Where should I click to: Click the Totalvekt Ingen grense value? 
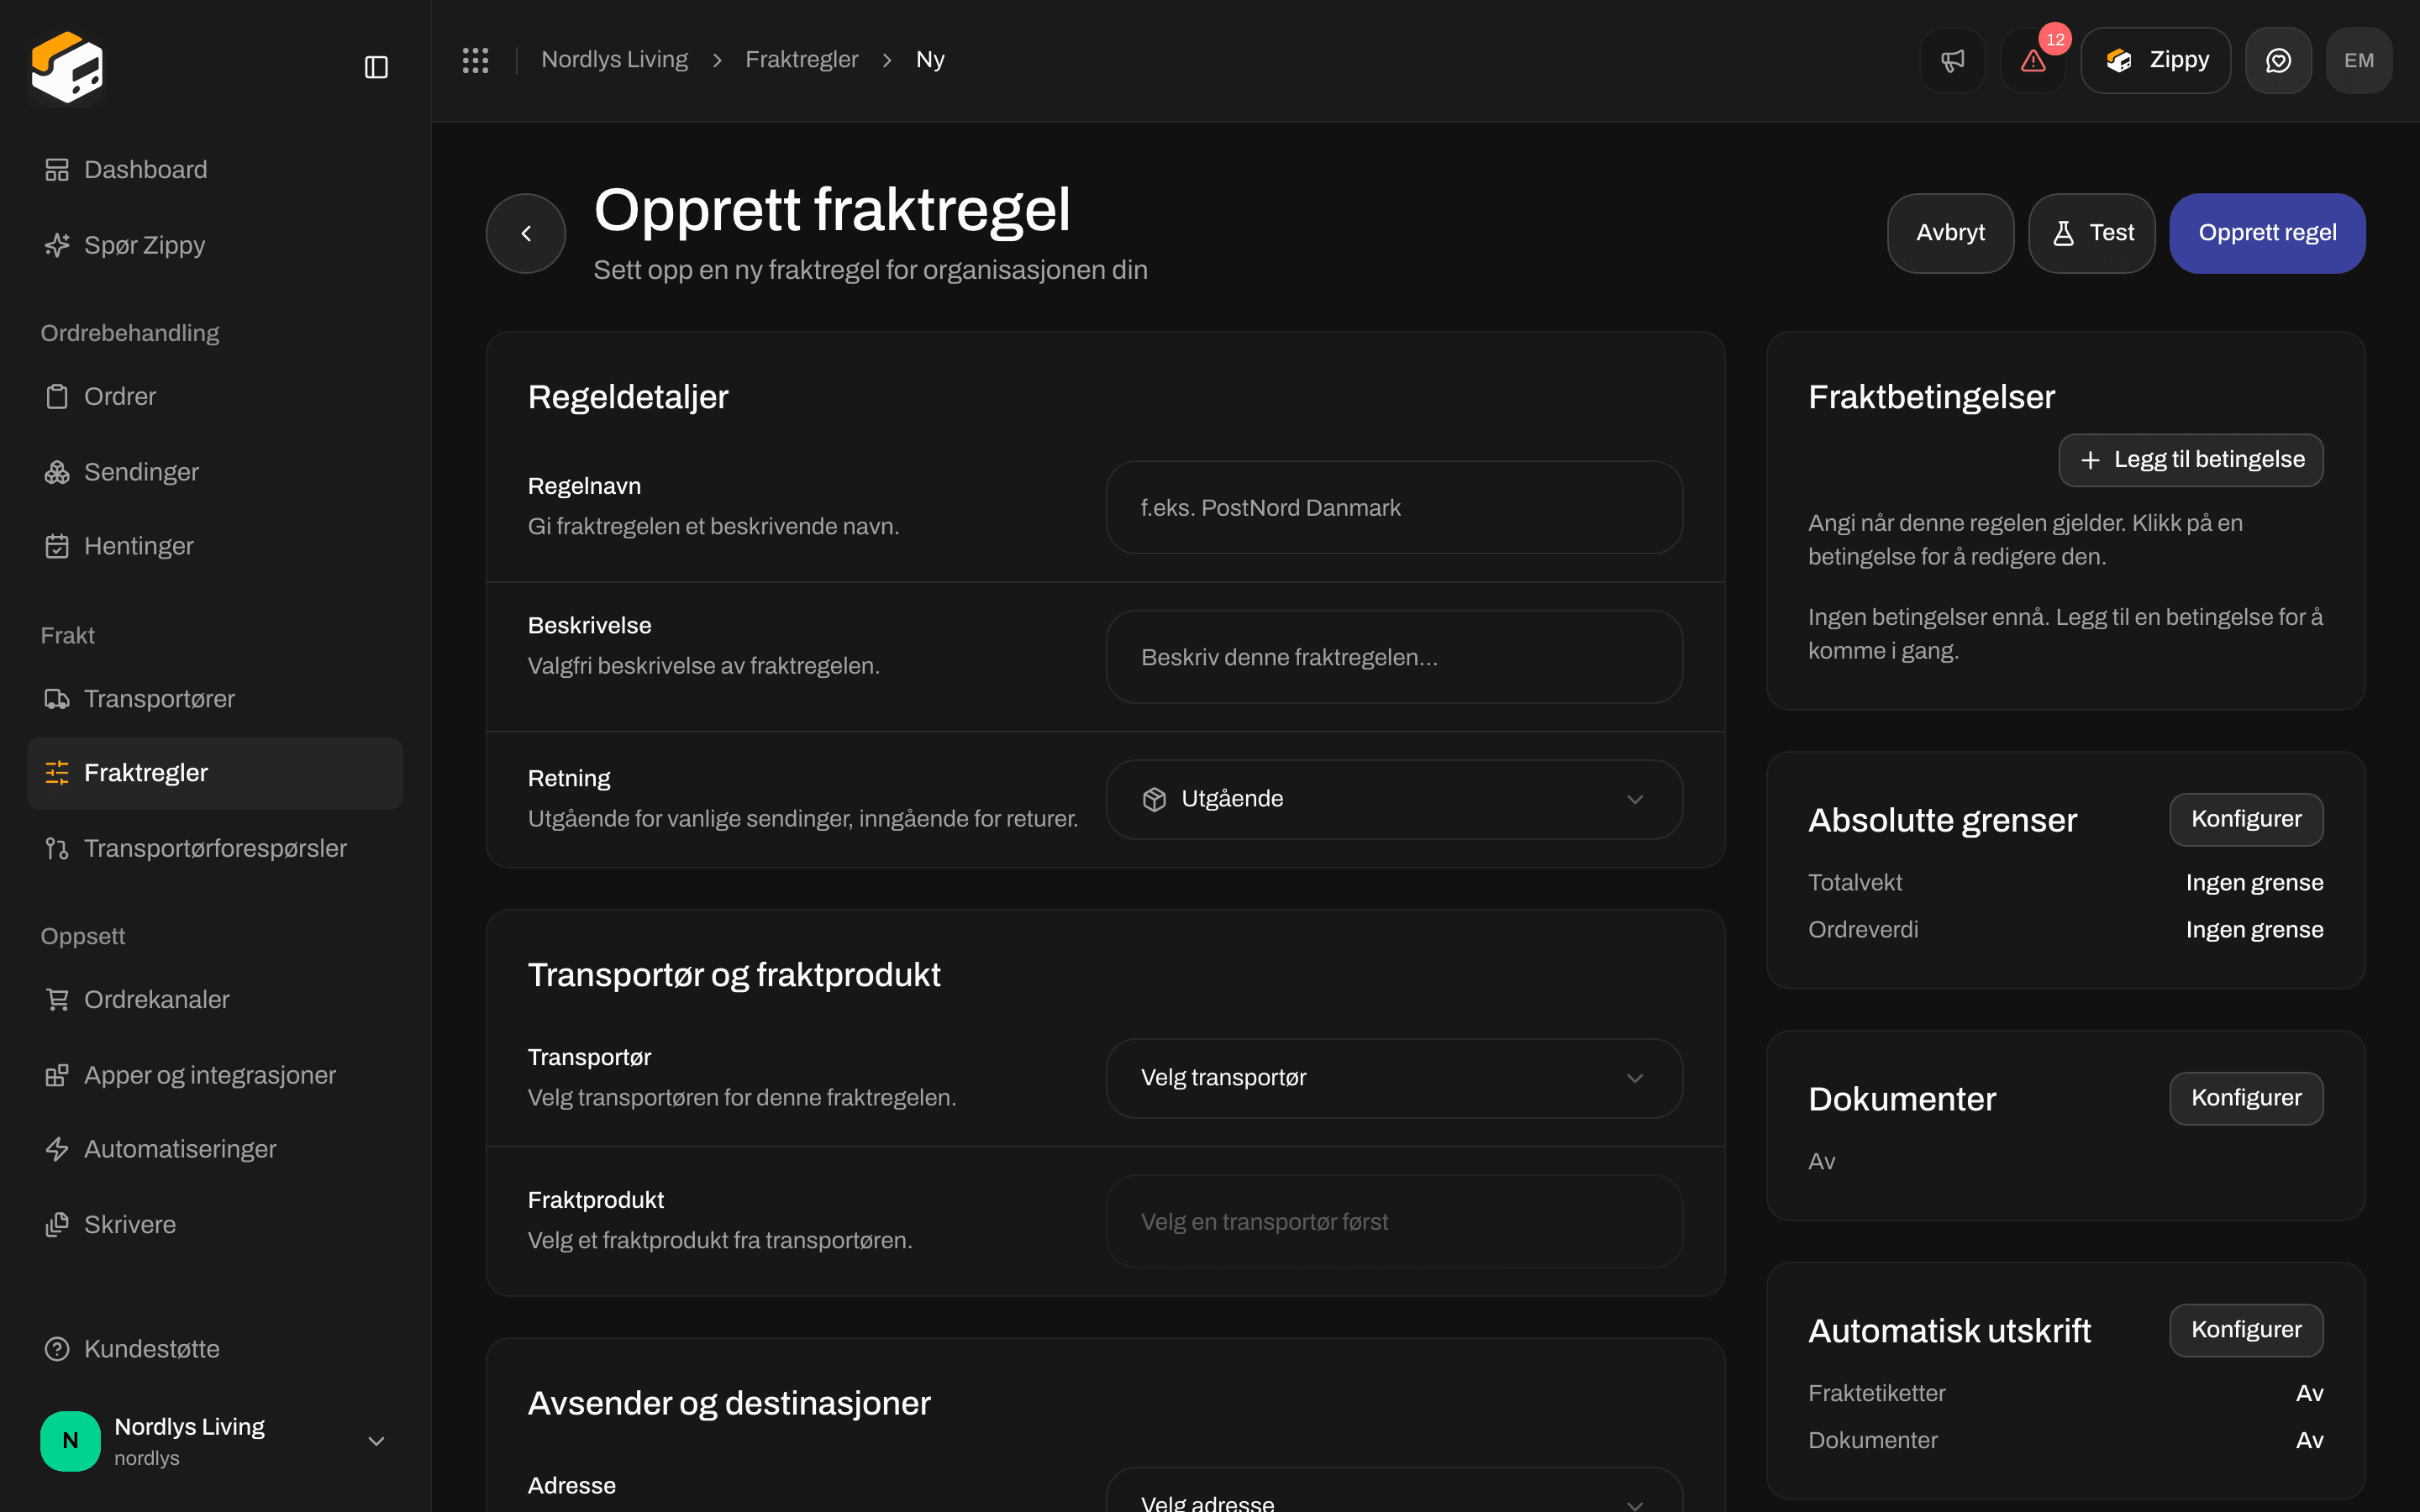2254,883
